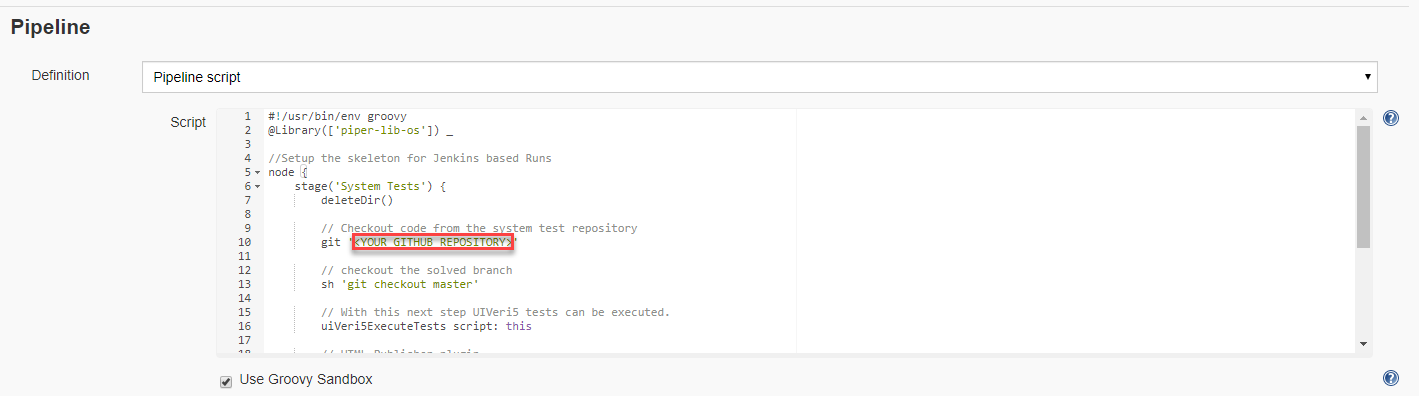Click the script editor scroll-down arrow
1419x396 pixels.
click(1363, 344)
